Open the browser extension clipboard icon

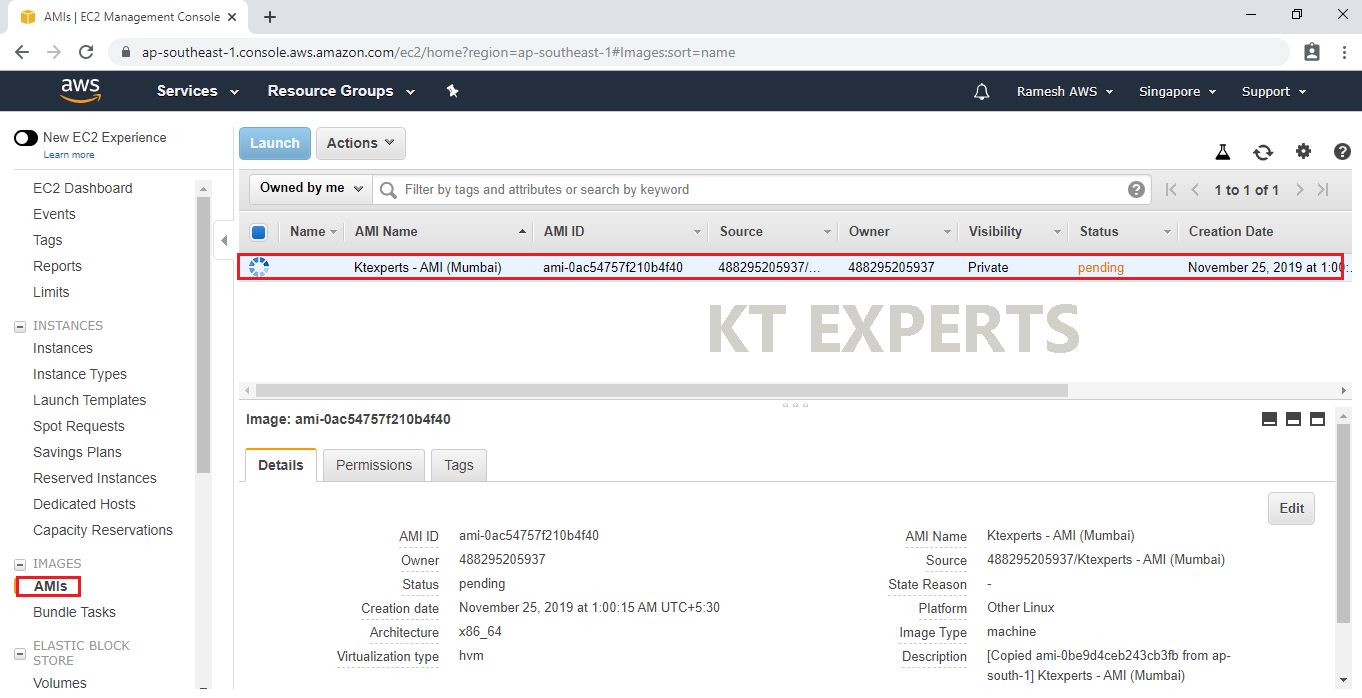1312,52
